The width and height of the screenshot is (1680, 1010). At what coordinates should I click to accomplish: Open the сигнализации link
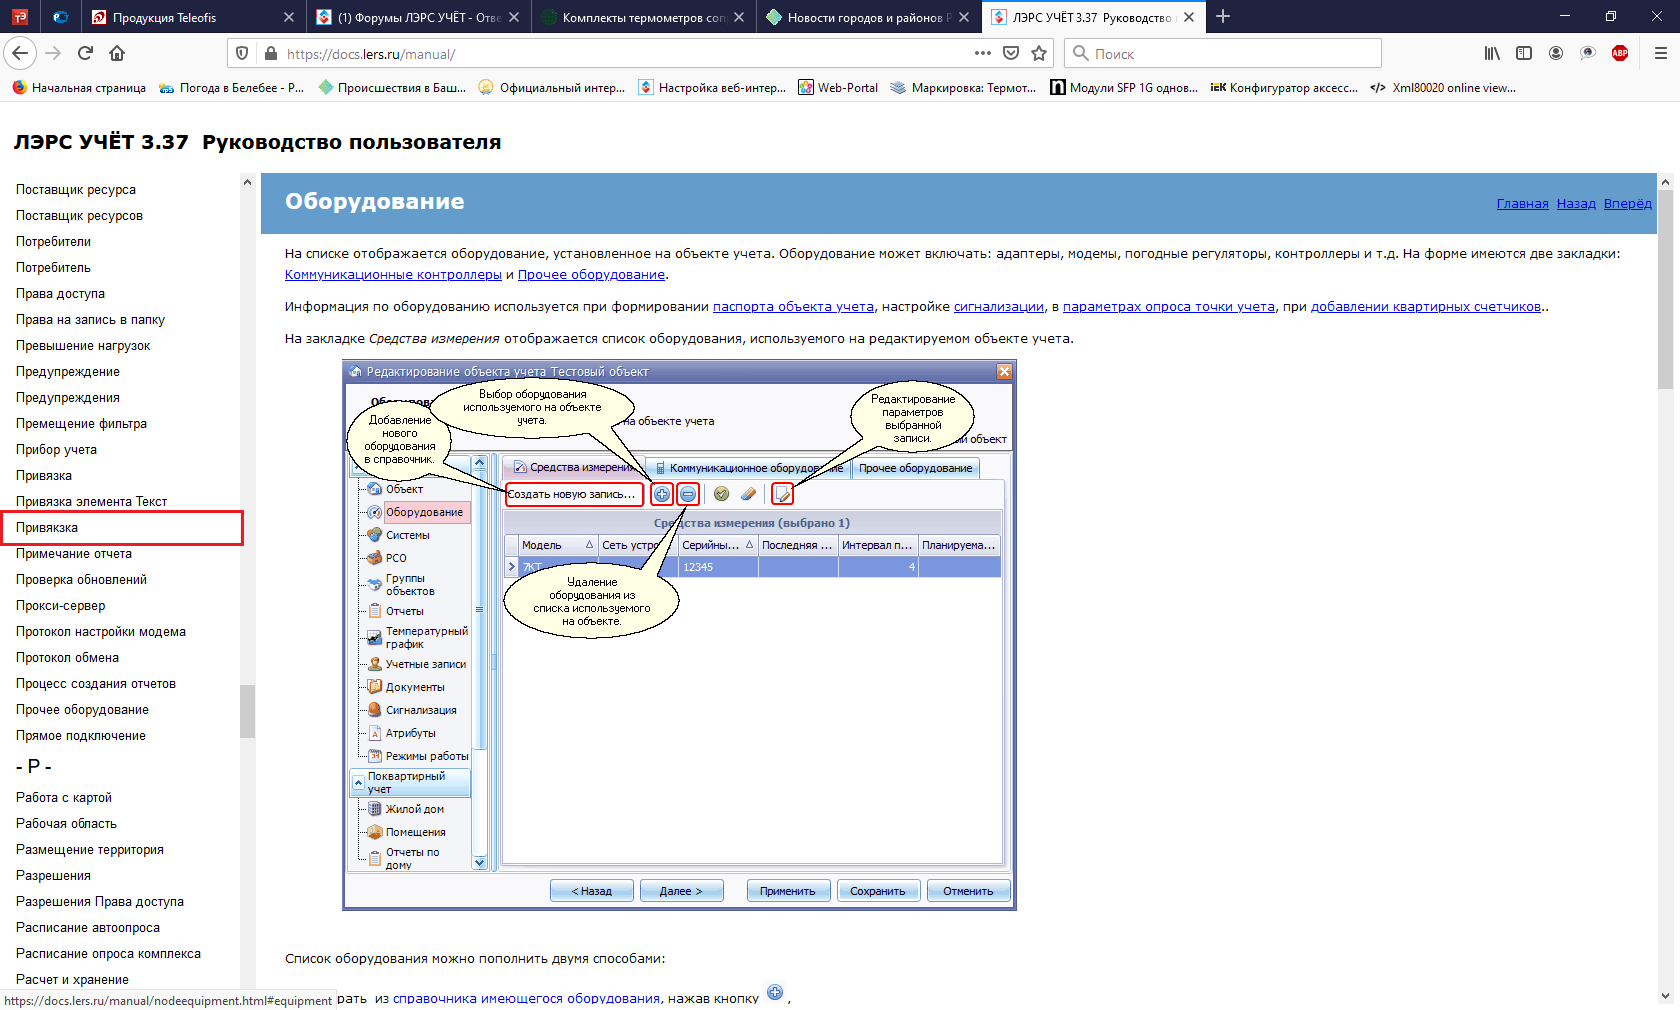pos(999,306)
